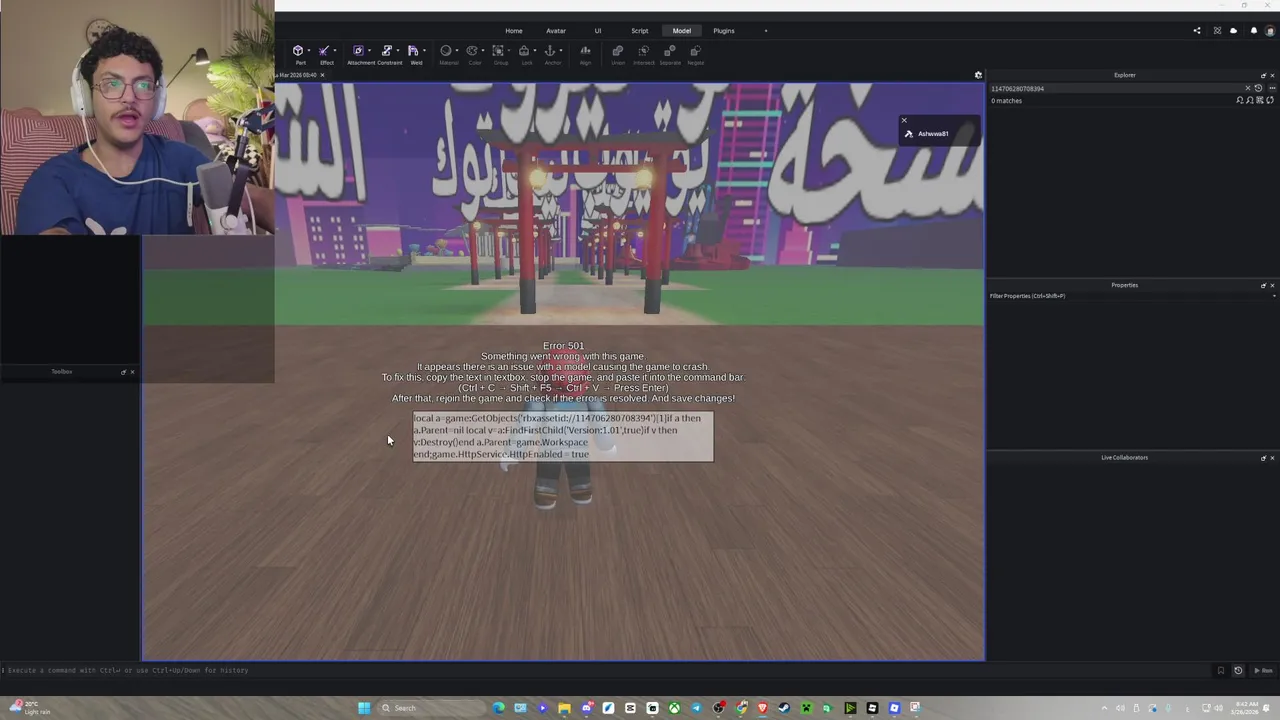Screen dimensions: 1280x720
Task: Clear the Explorer search field
Action: coord(1248,88)
